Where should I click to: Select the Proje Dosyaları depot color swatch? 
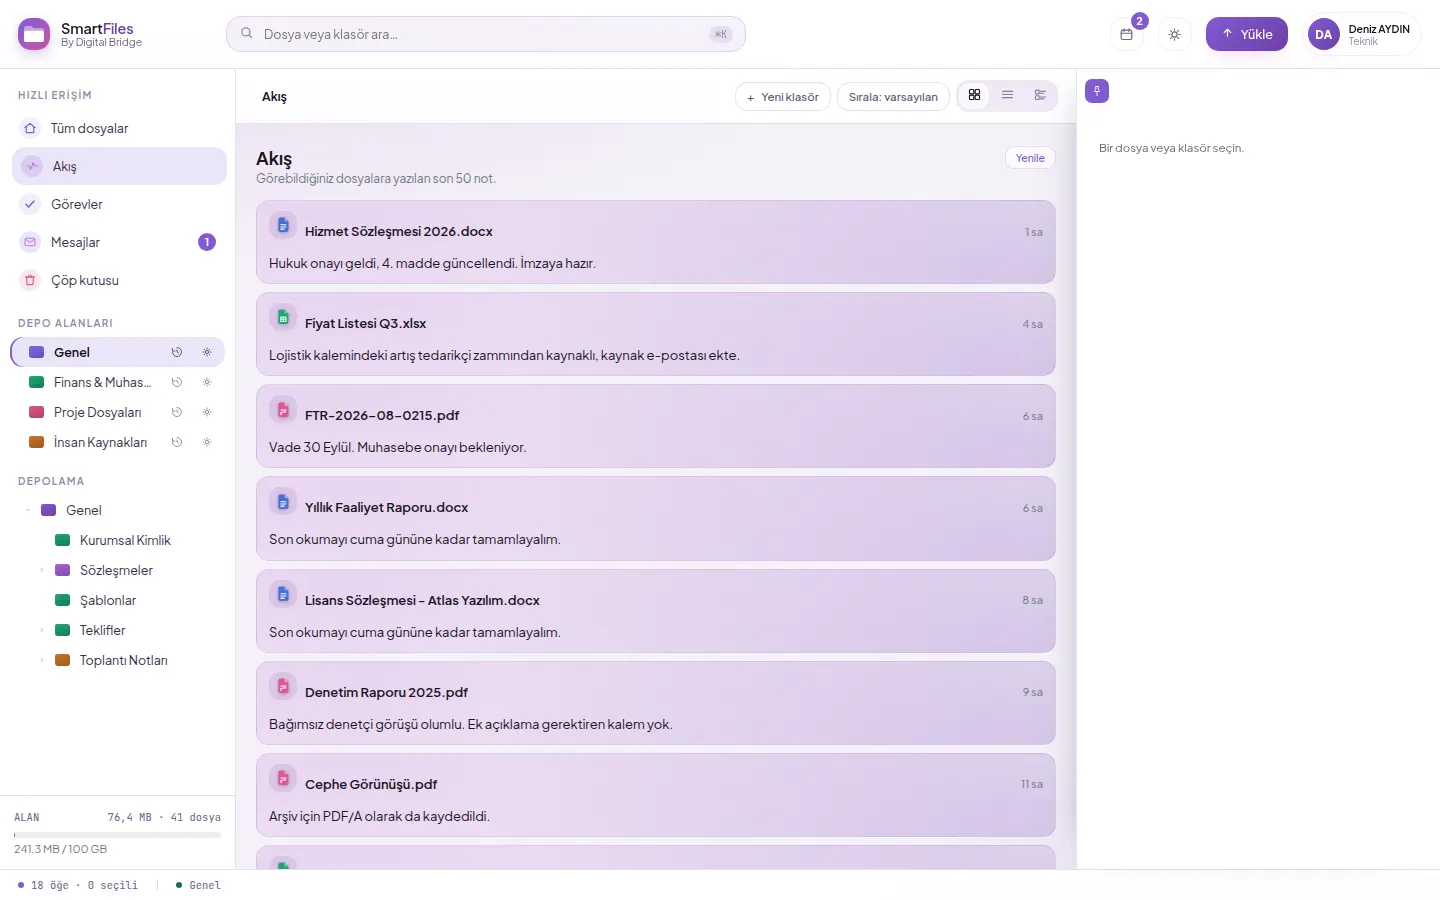37,412
